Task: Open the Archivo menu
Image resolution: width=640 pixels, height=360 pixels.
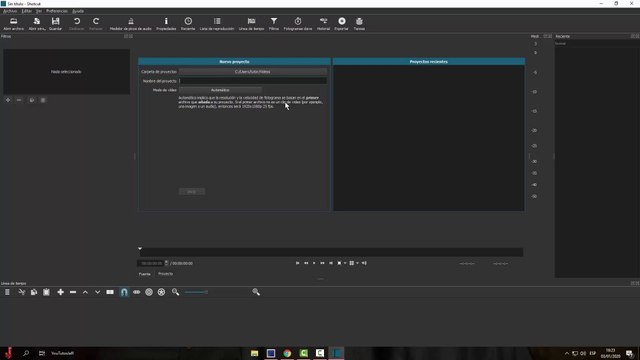Action: (10, 11)
